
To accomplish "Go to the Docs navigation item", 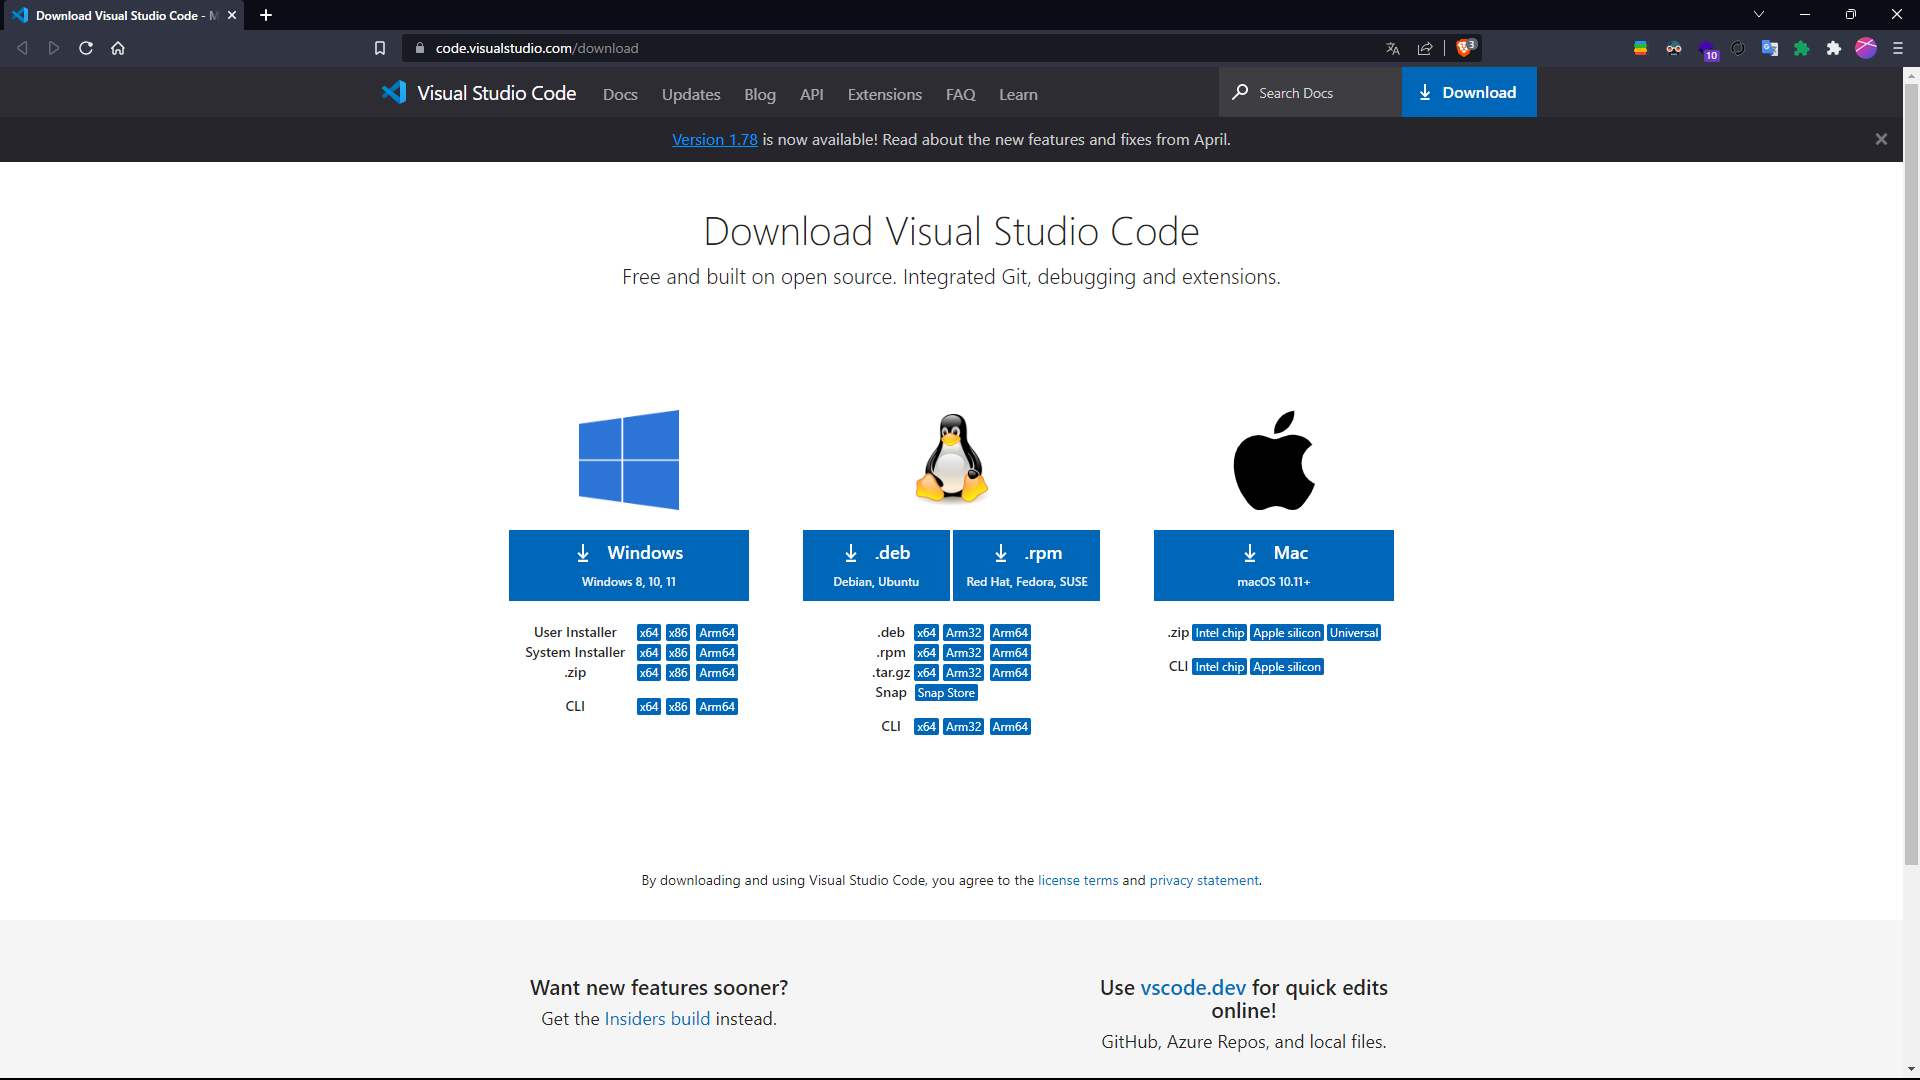I will pos(620,94).
